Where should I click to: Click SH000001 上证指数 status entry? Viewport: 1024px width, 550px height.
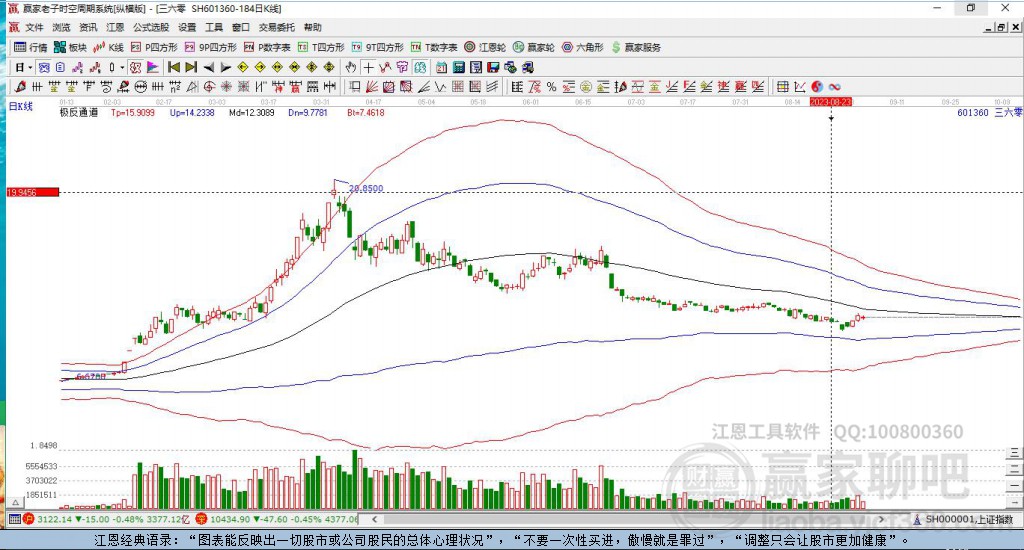tap(964, 519)
